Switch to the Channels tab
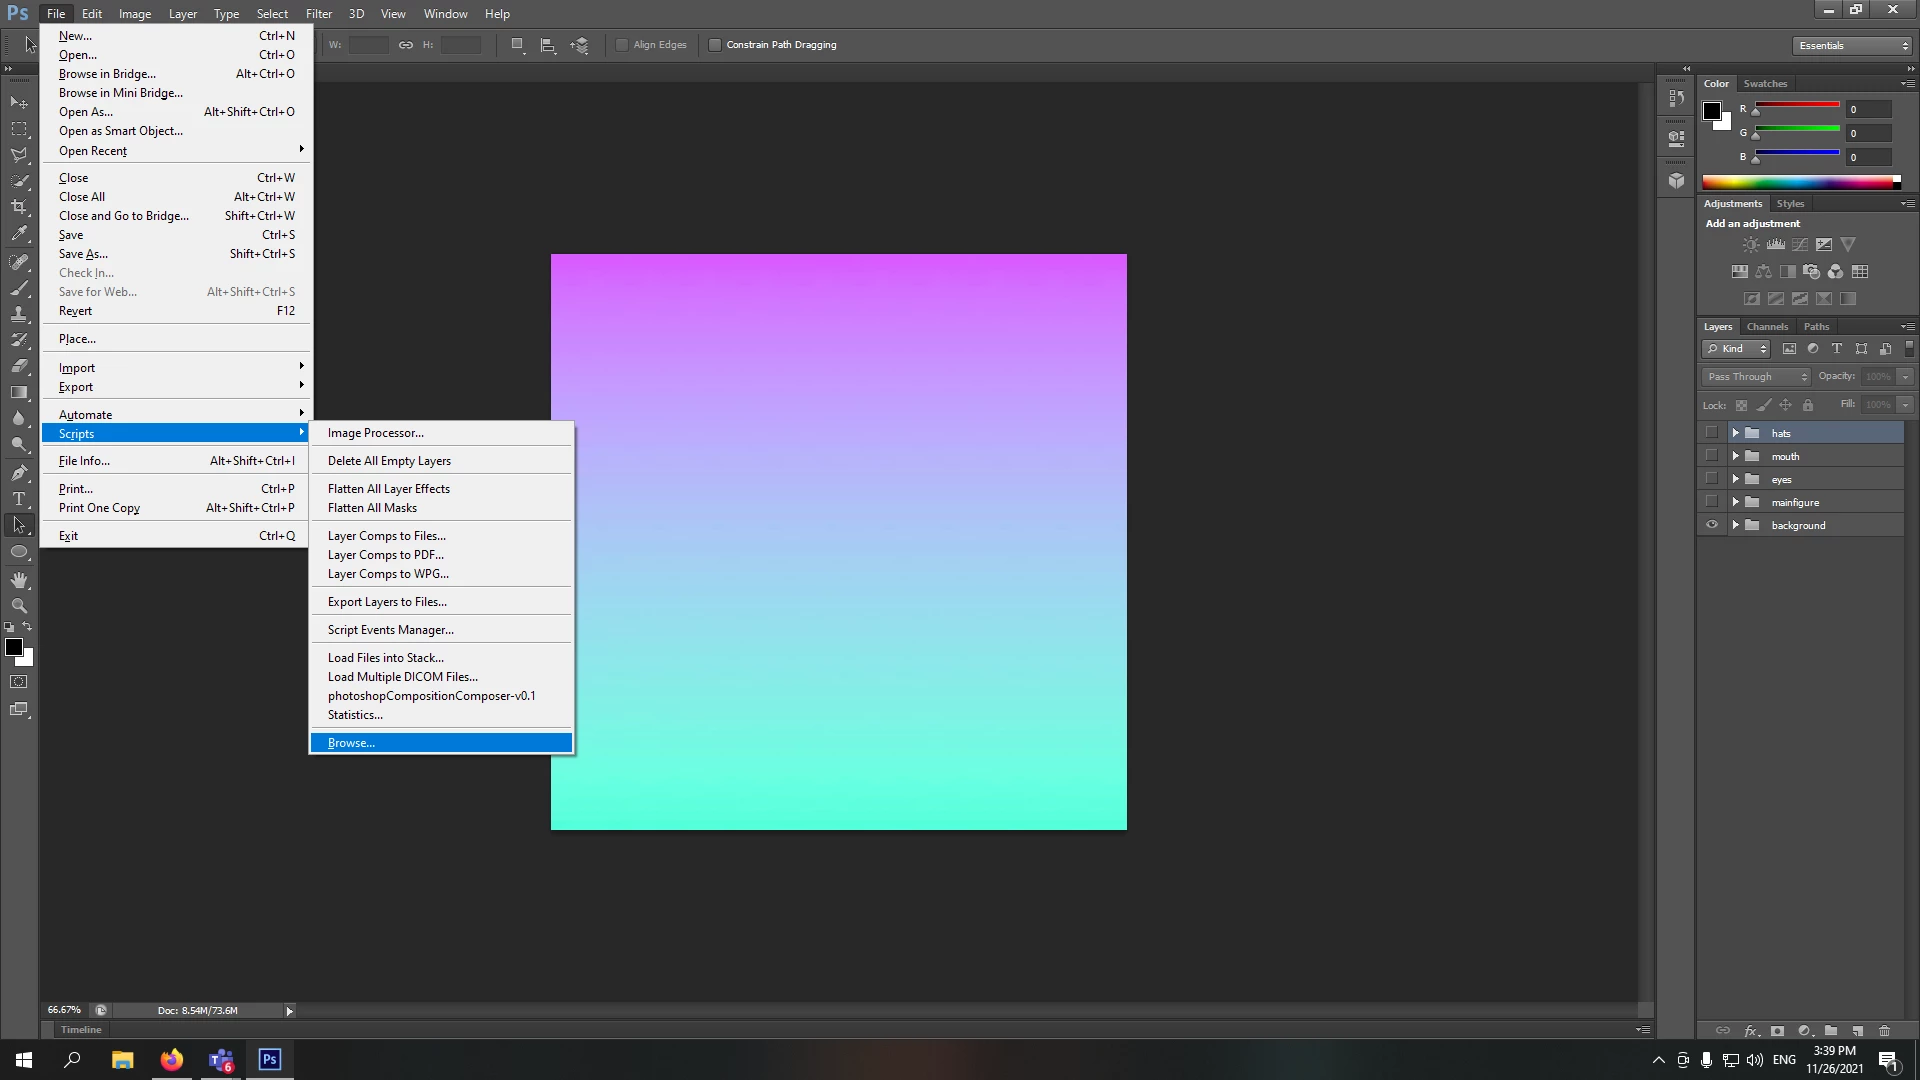 tap(1767, 327)
